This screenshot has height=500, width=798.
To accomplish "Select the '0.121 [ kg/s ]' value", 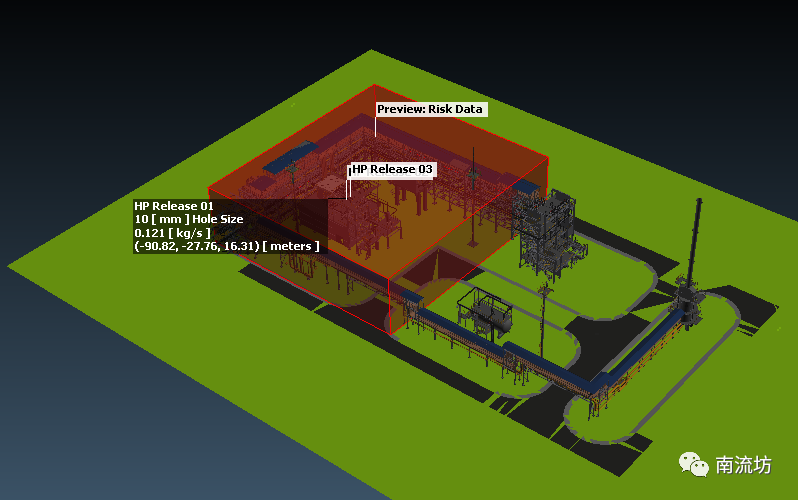I will [172, 233].
